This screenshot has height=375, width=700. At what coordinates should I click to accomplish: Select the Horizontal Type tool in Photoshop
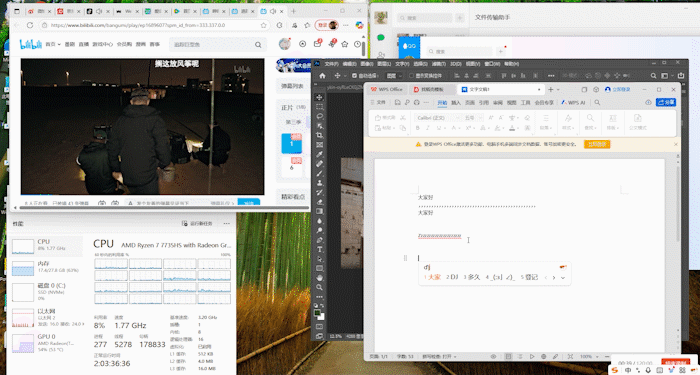[x=319, y=250]
